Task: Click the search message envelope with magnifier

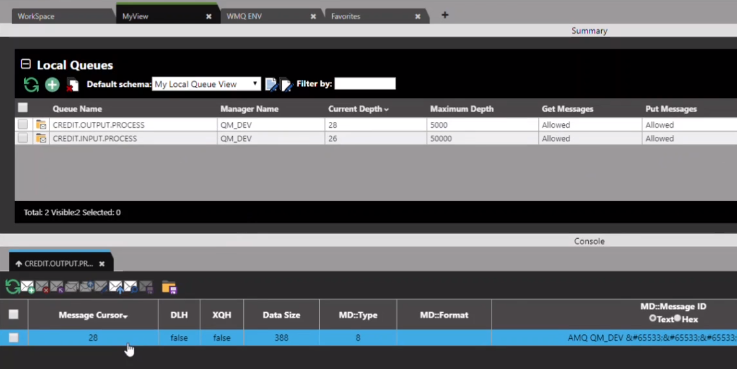Action: tap(130, 287)
